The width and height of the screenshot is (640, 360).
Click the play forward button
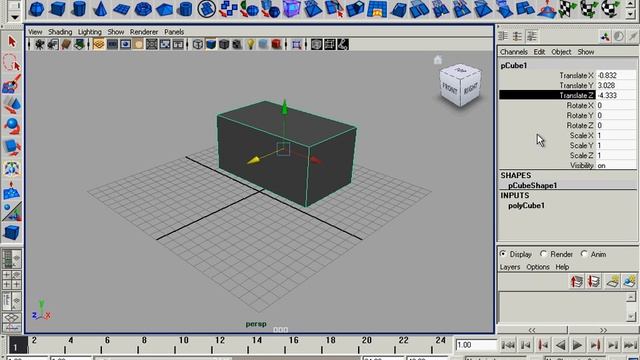point(578,345)
